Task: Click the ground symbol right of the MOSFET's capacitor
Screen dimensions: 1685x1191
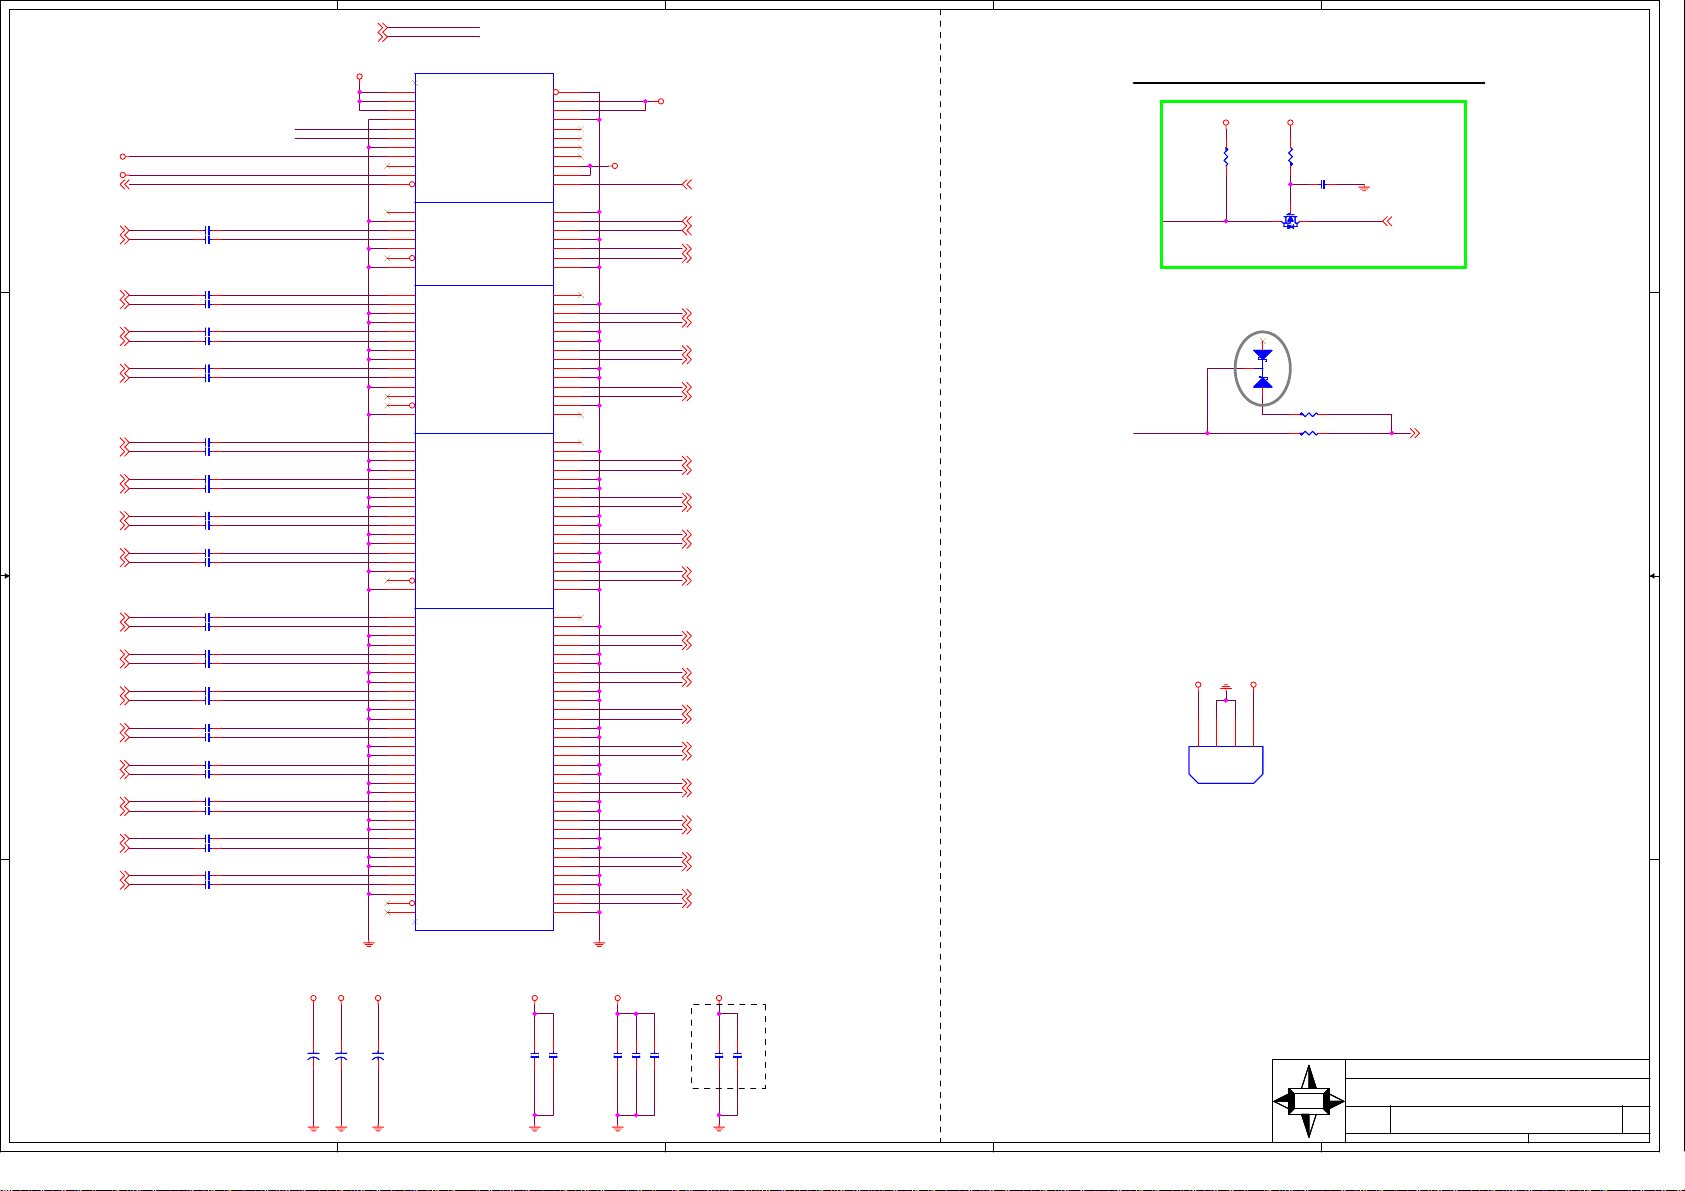Action: tap(1364, 187)
